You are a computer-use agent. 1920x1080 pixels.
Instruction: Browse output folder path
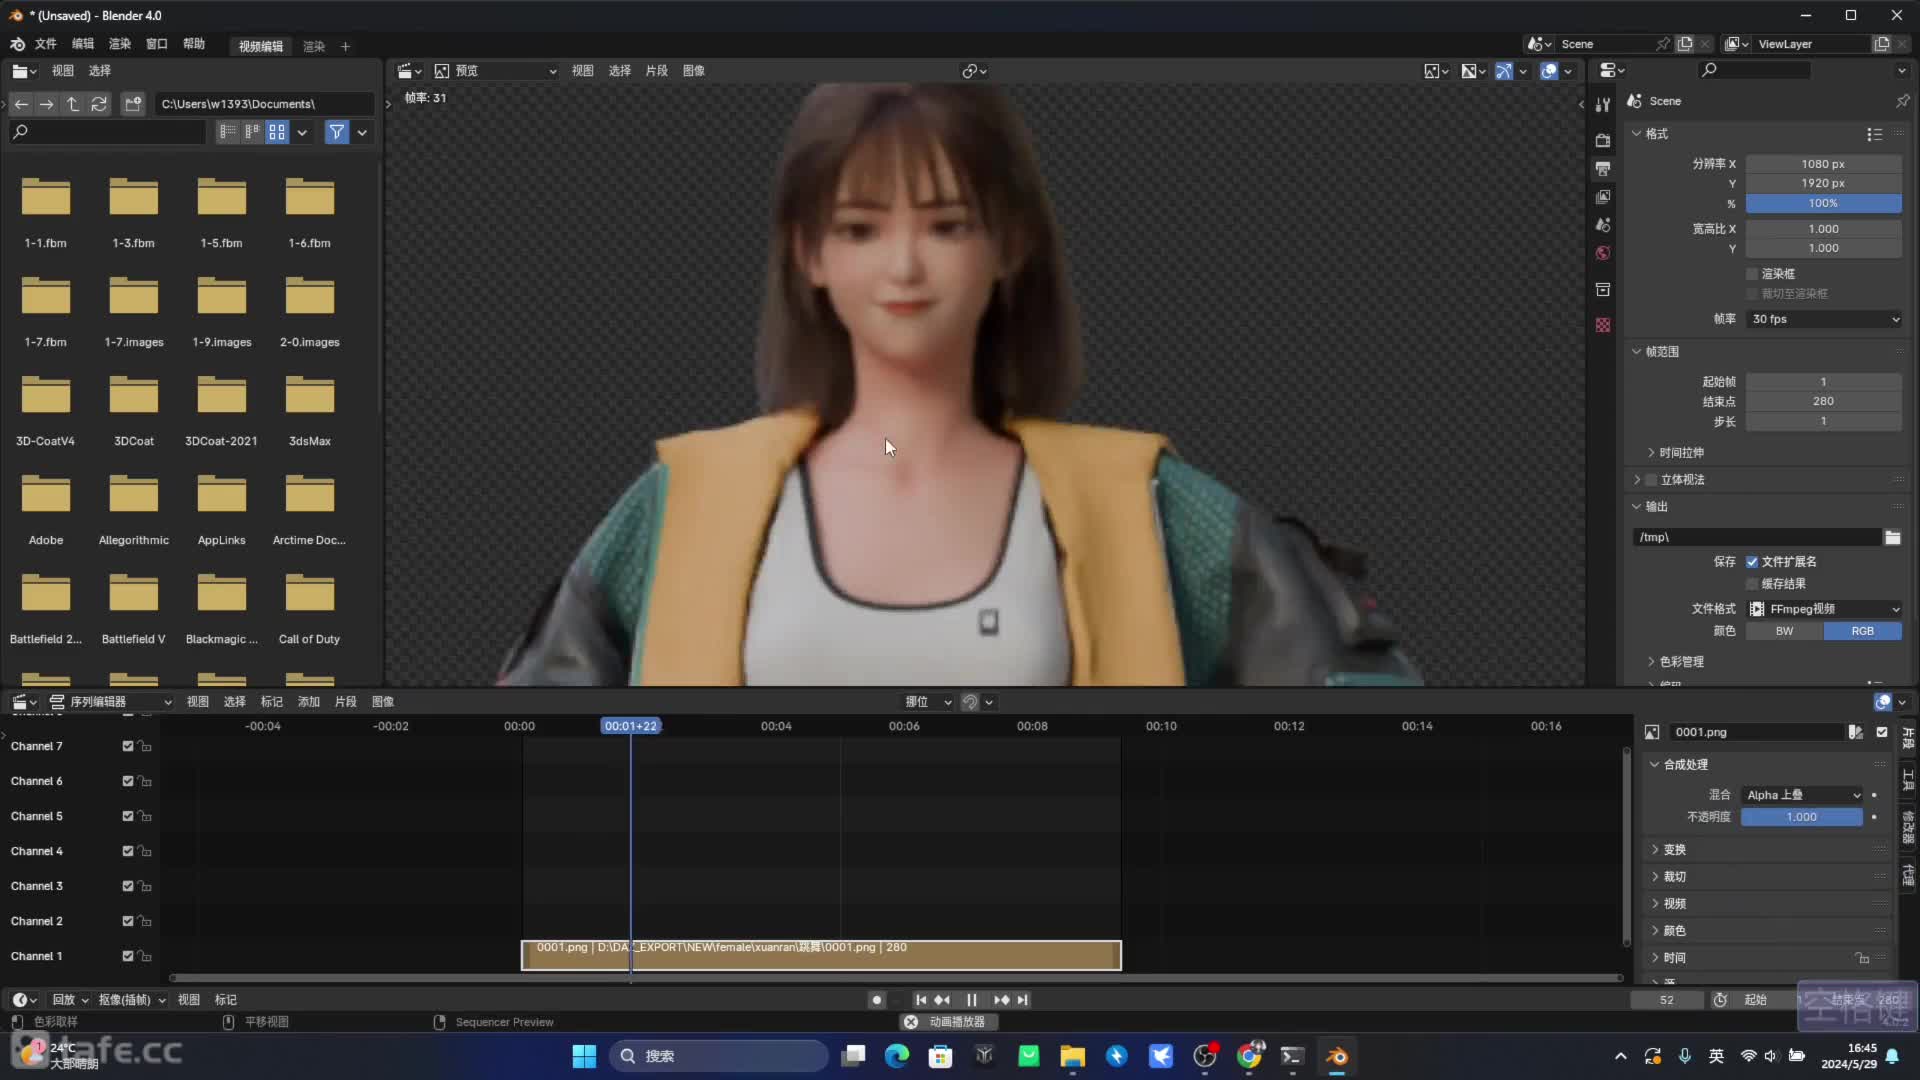1892,538
